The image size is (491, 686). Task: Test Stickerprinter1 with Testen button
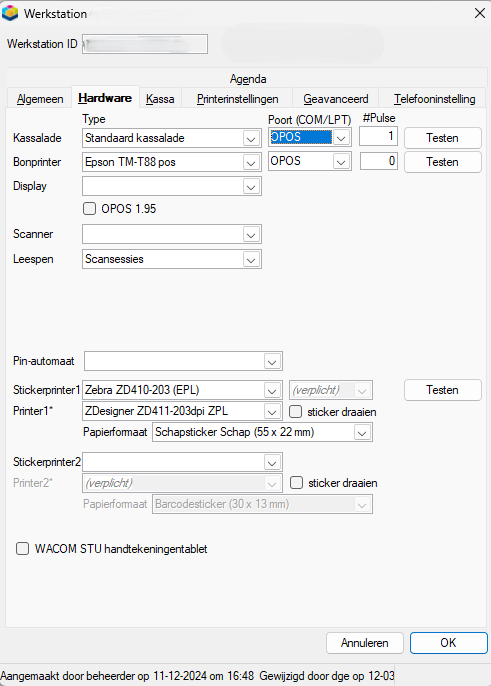(442, 390)
